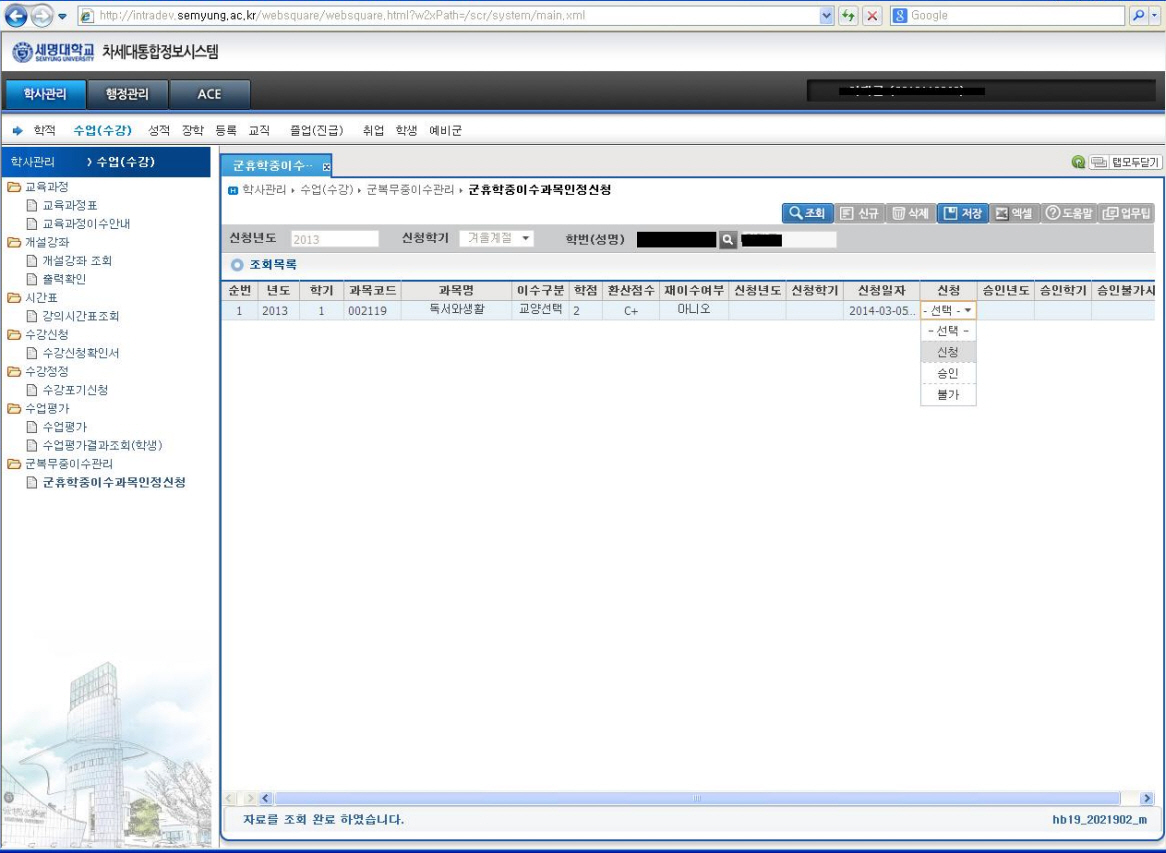Image resolution: width=1166 pixels, height=853 pixels.
Task: Open 출력확인 in the sidebar tree
Action: click(65, 280)
